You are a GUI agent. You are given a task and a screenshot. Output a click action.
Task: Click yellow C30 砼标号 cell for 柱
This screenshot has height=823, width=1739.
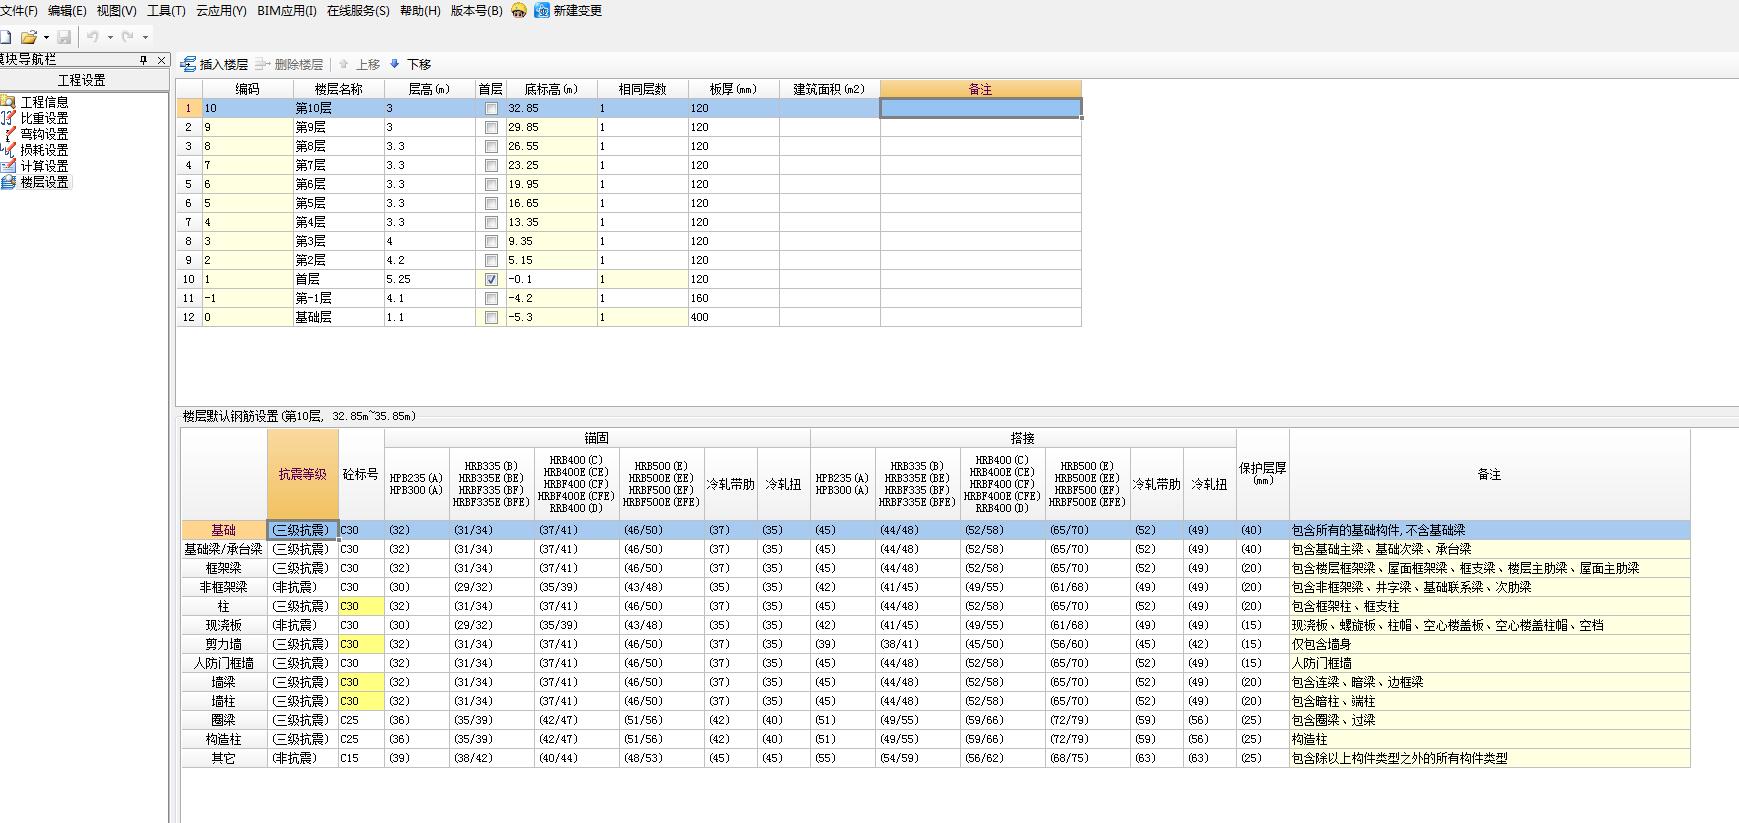pos(361,606)
